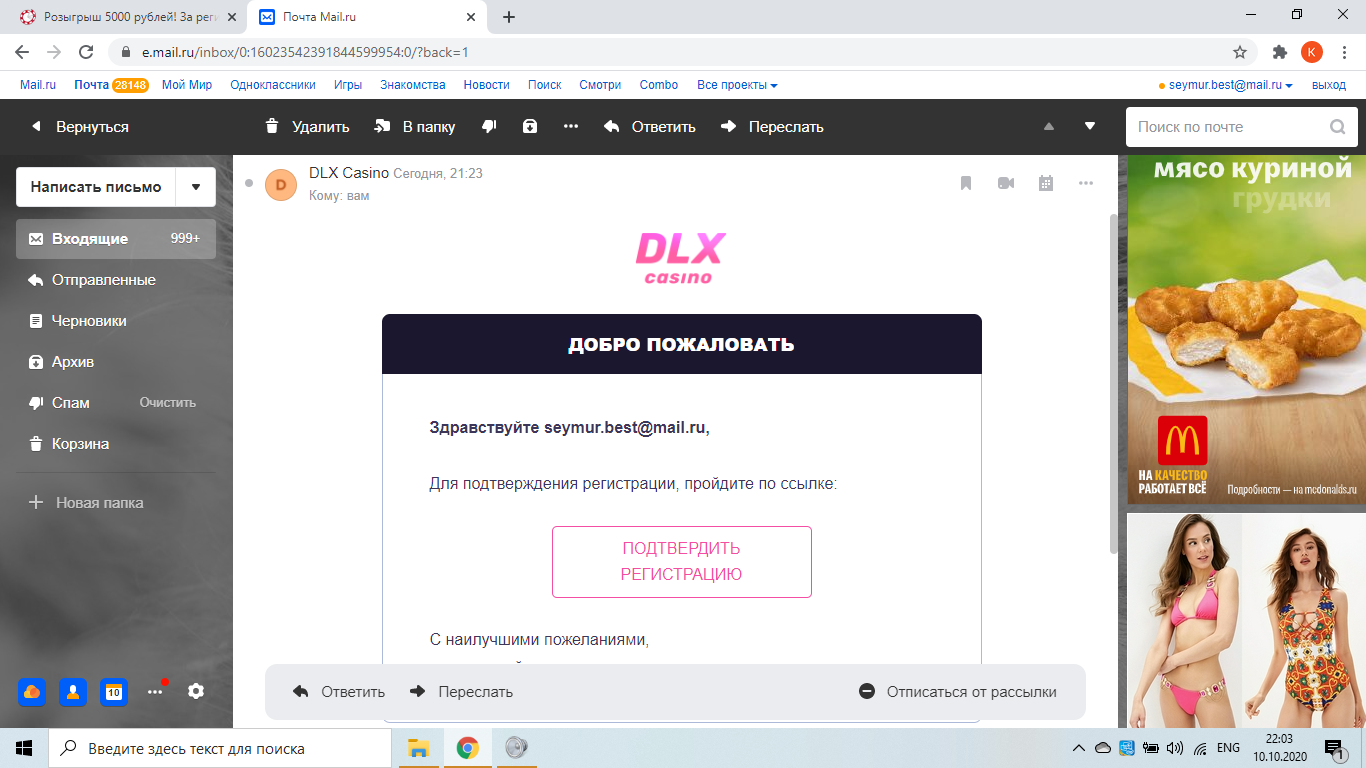The width and height of the screenshot is (1366, 768).
Task: Open the Одноклассники link
Action: [273, 85]
